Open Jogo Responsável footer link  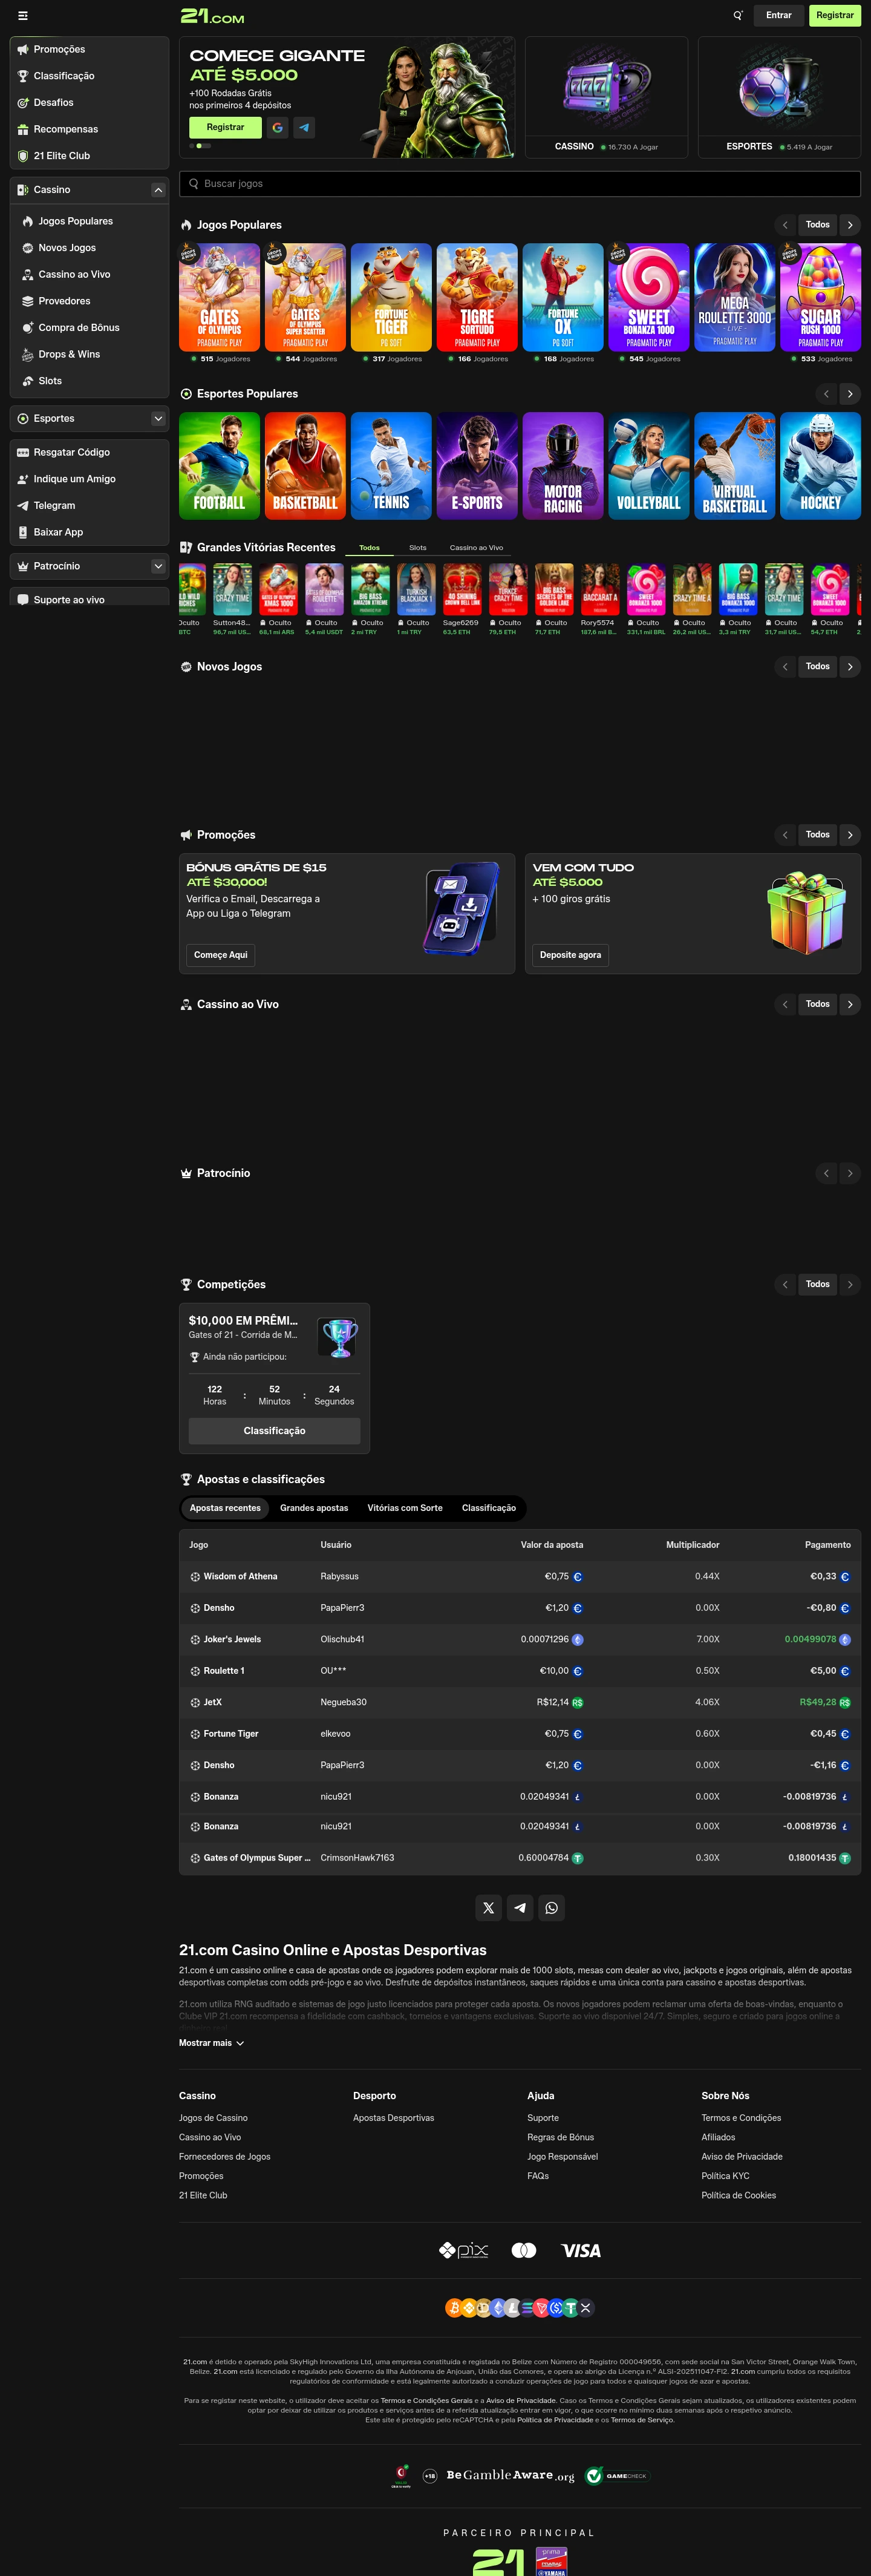(562, 2157)
